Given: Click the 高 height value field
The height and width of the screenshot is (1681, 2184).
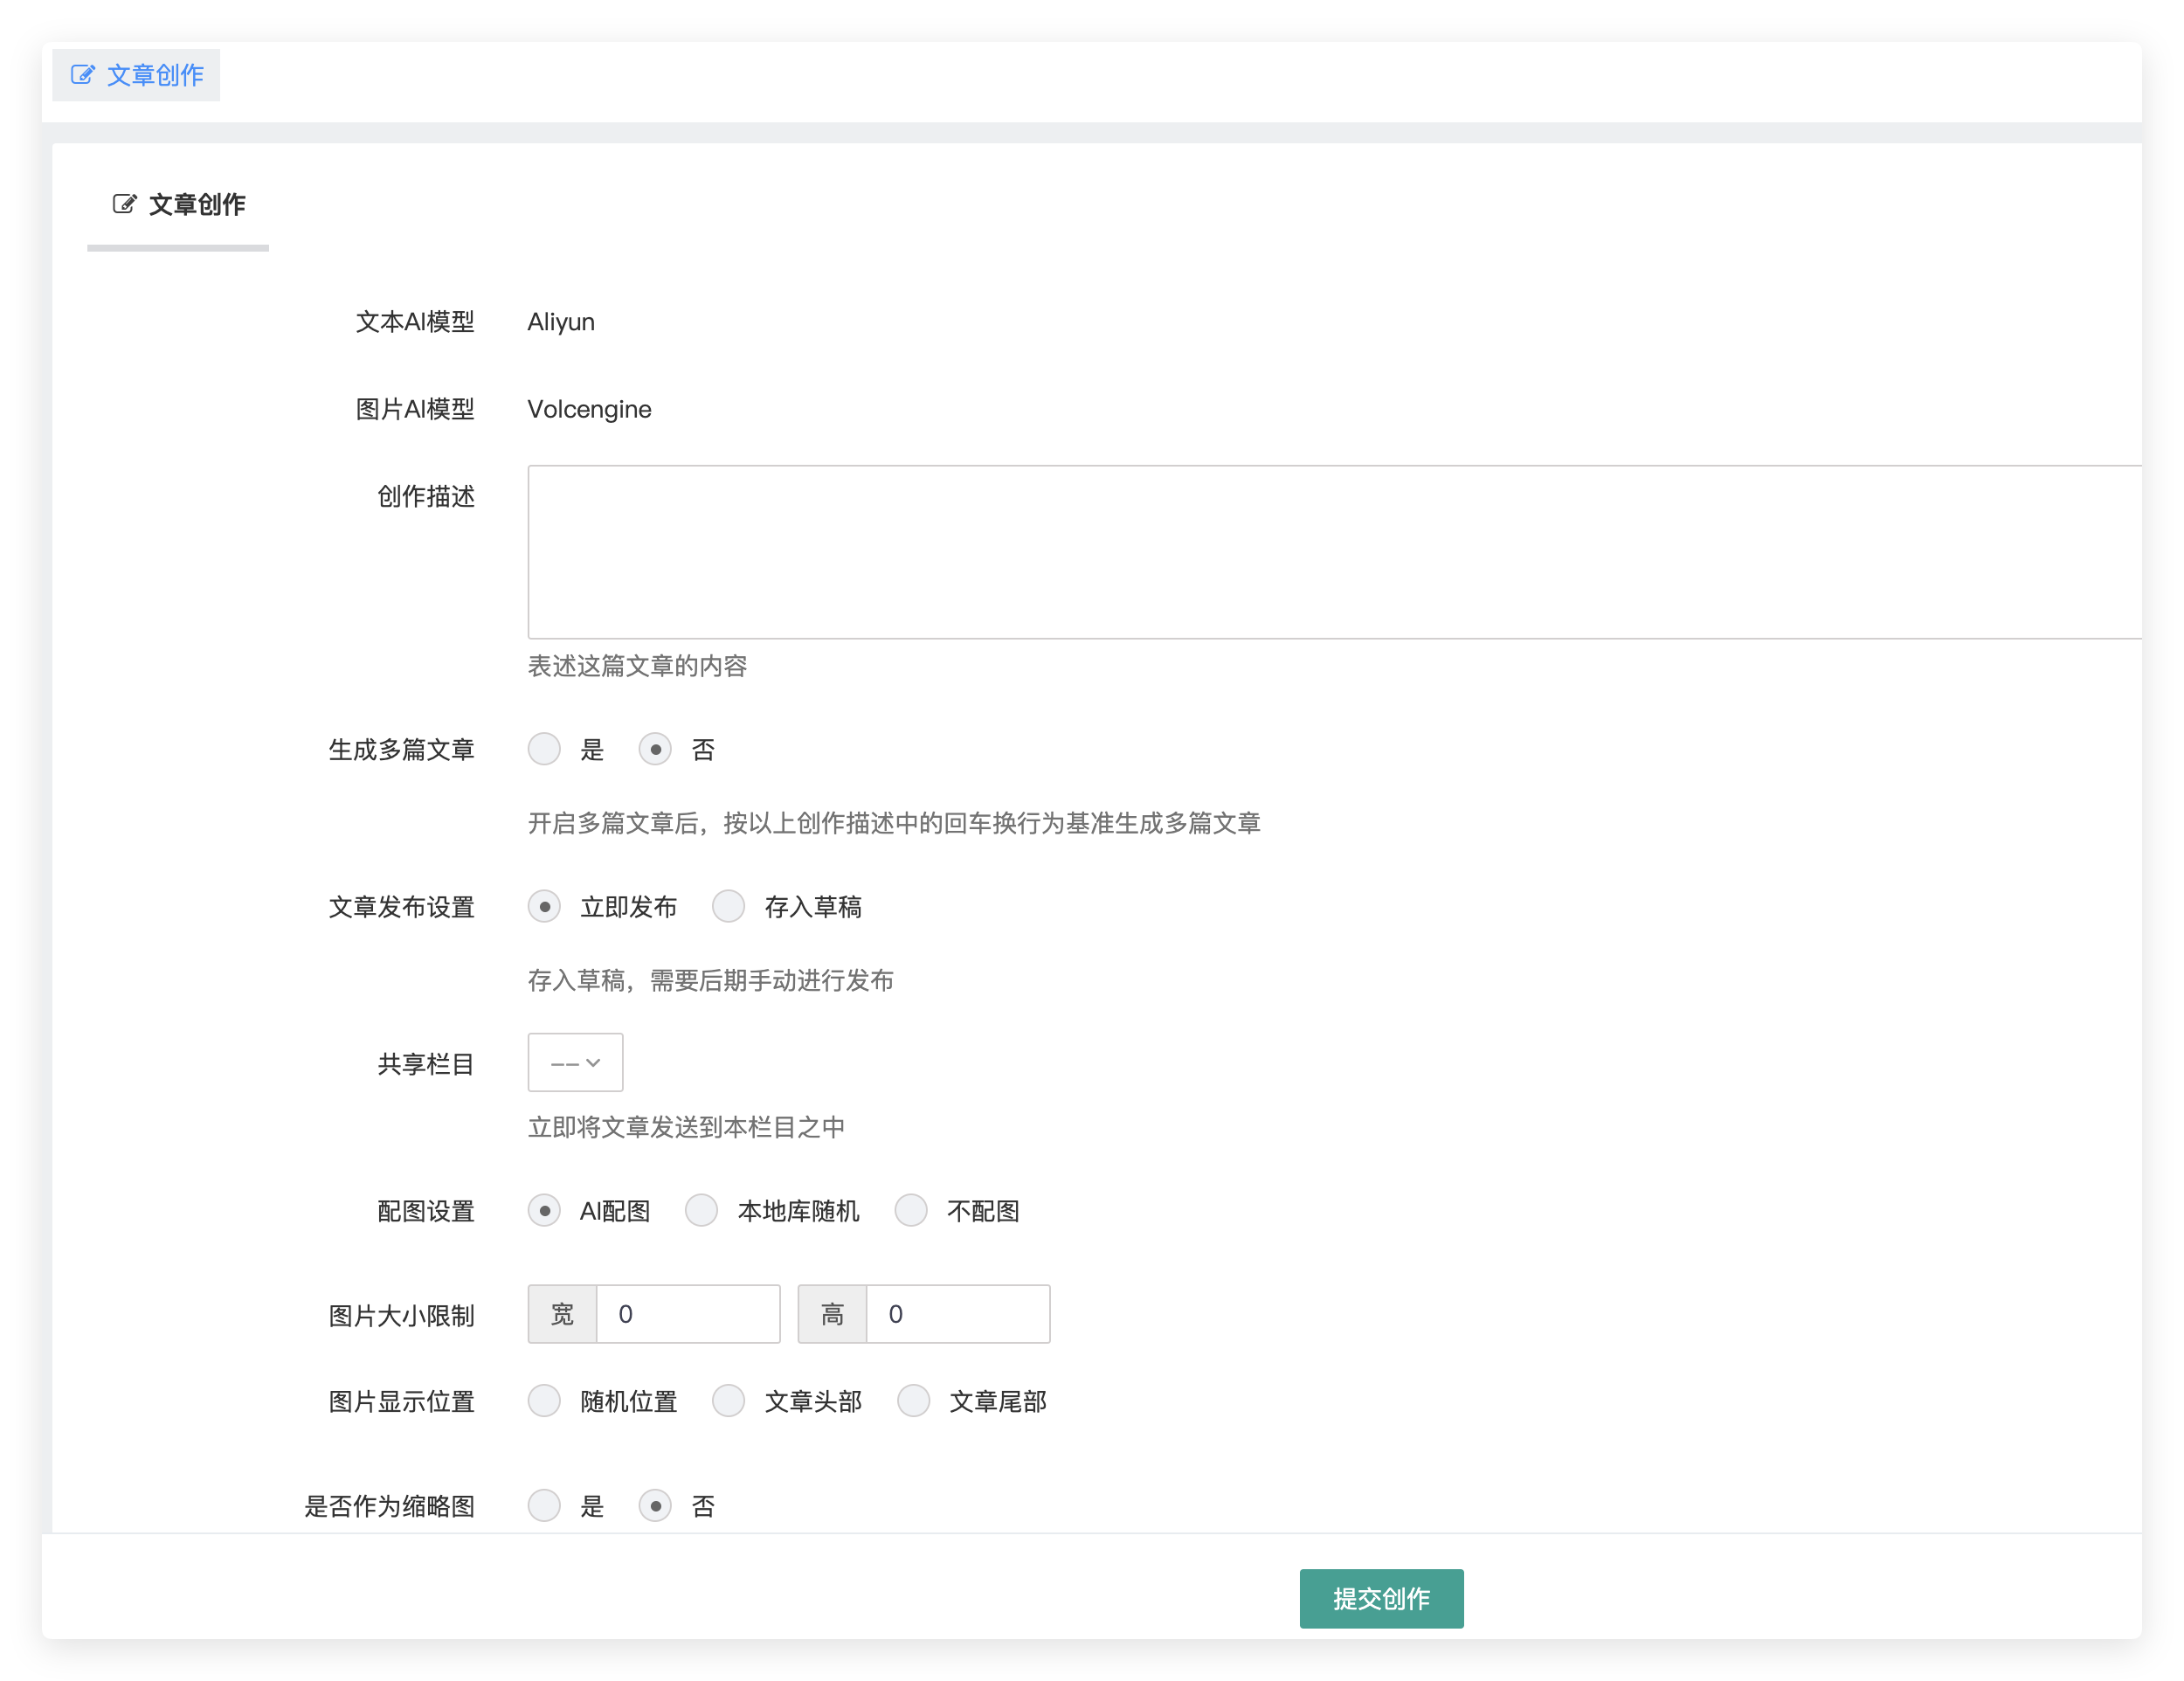Looking at the screenshot, I should click(957, 1314).
